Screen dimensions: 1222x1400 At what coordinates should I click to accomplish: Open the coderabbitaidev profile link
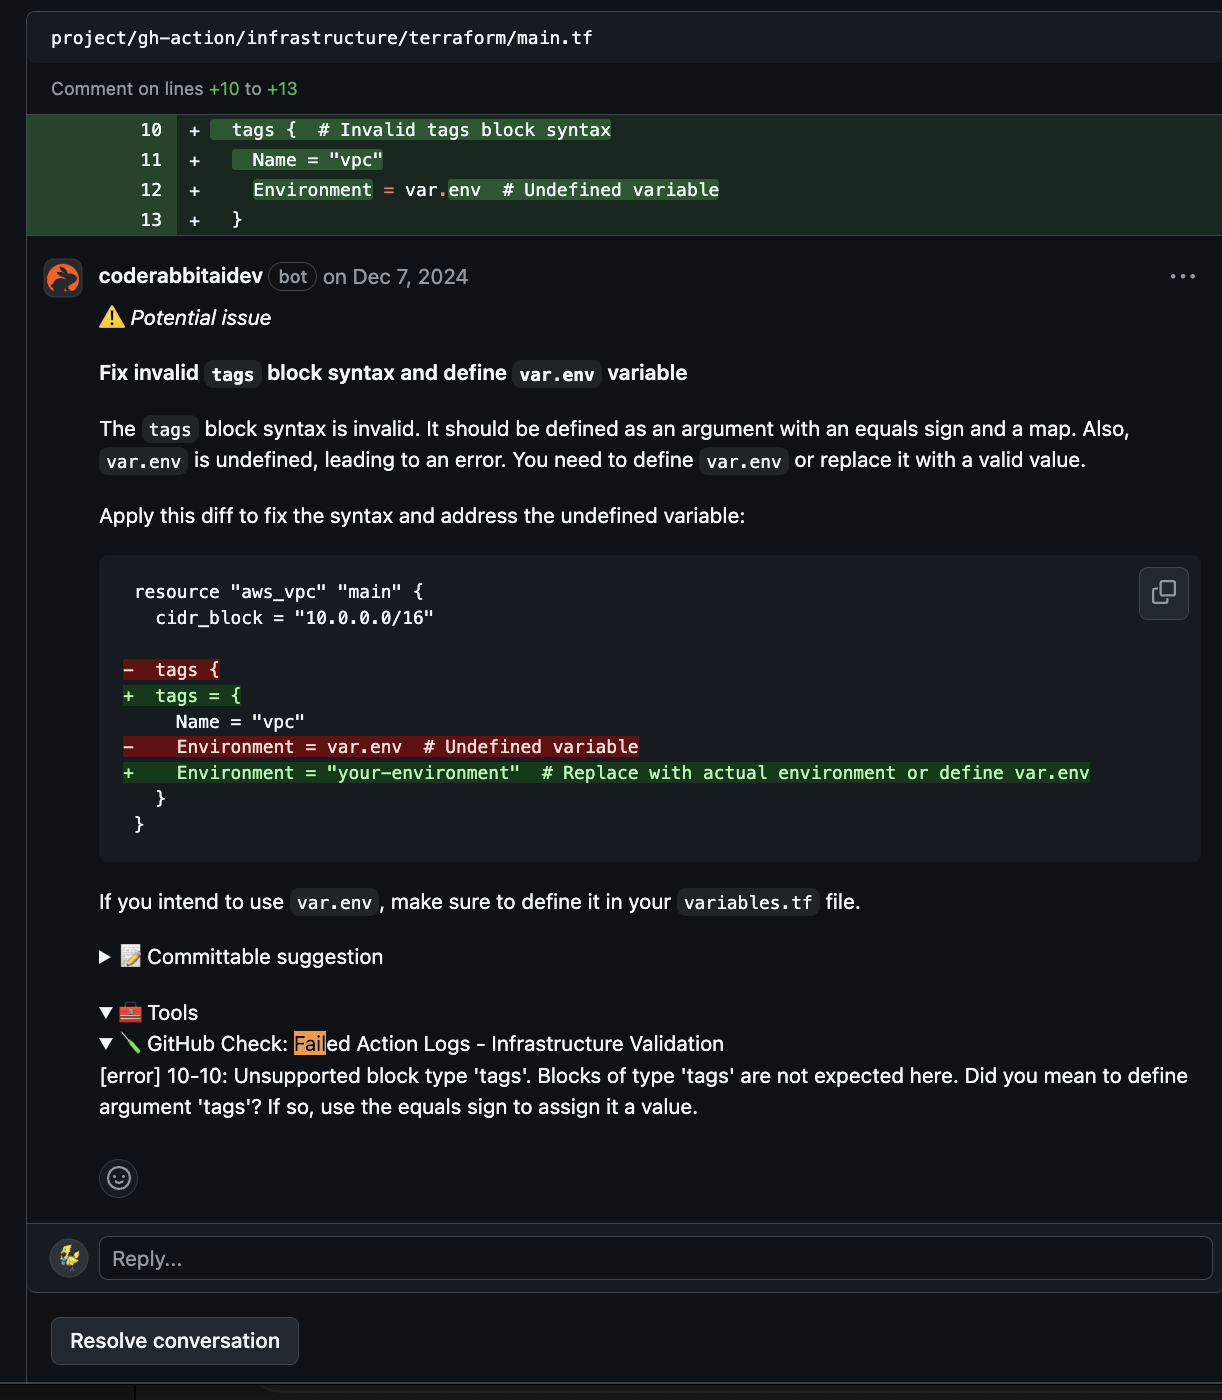pyautogui.click(x=180, y=276)
